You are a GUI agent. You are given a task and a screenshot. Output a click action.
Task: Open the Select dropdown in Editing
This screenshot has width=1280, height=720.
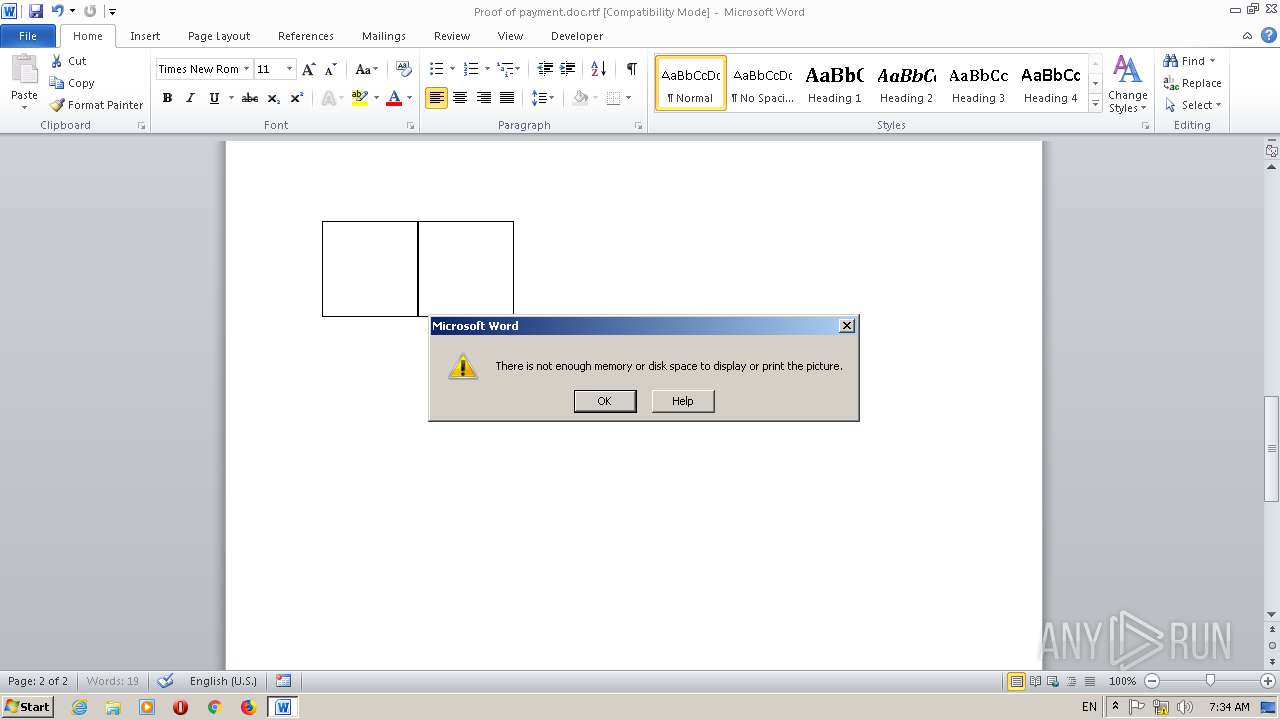1193,105
